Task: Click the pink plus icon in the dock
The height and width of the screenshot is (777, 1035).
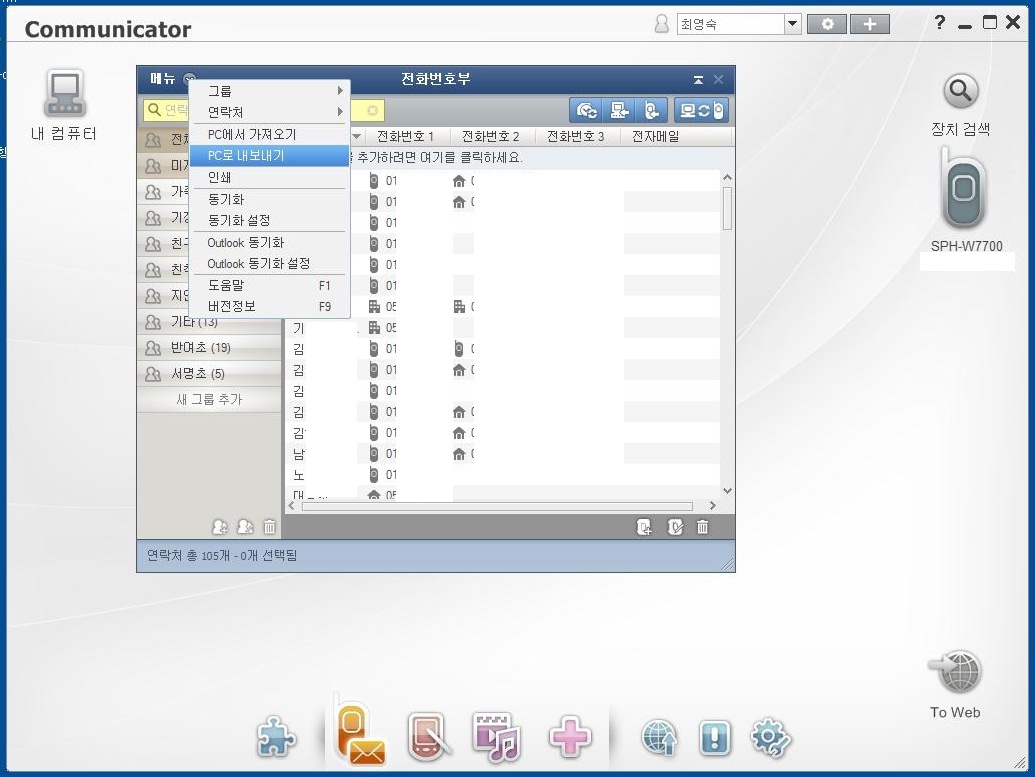Action: point(570,737)
